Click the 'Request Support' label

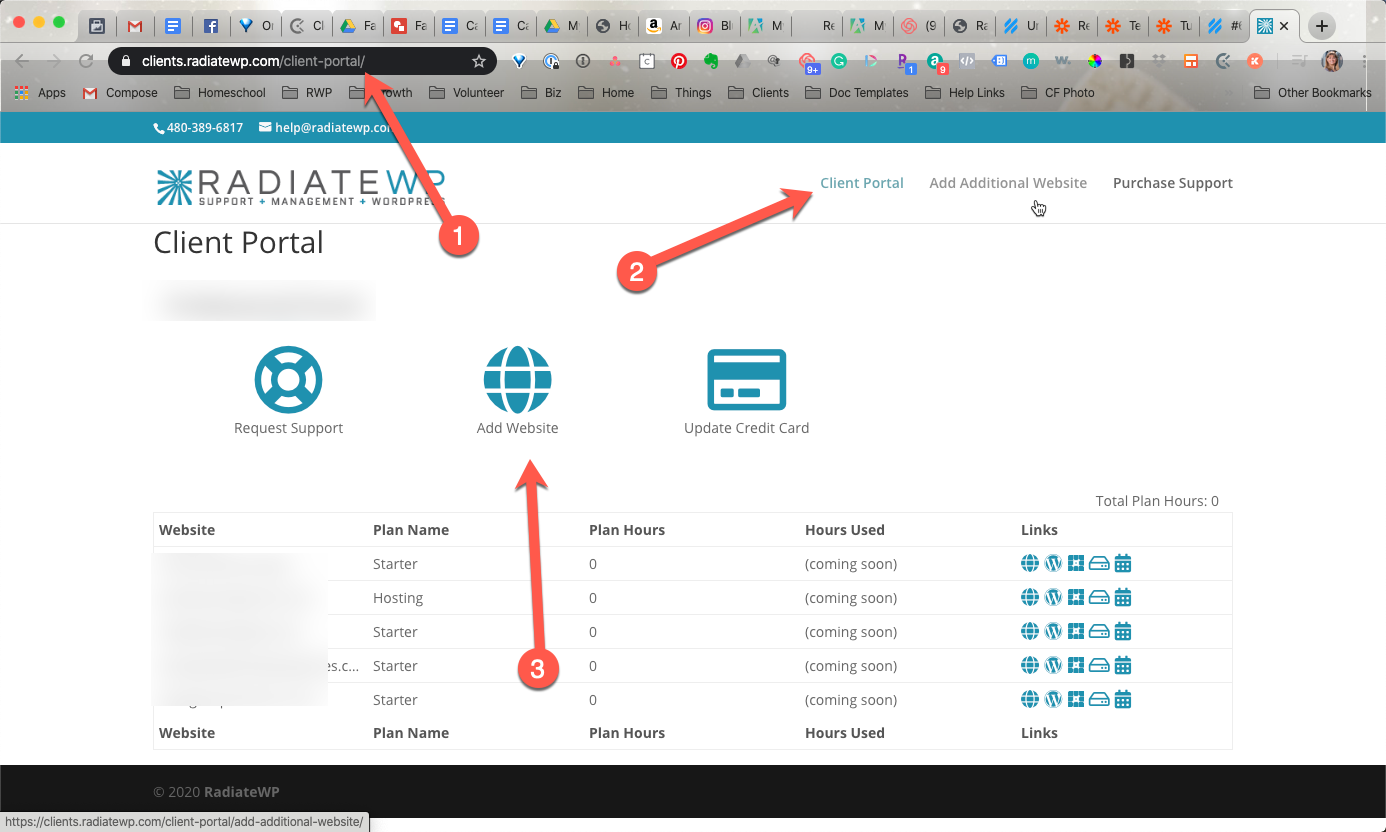[x=288, y=428]
